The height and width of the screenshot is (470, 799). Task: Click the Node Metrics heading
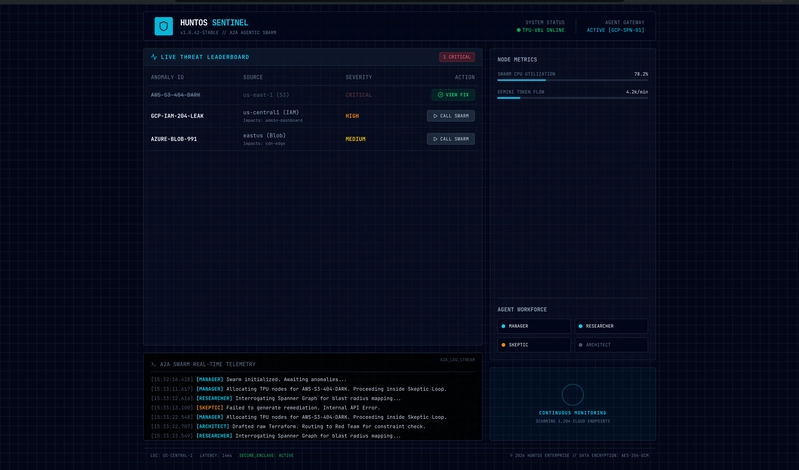pyautogui.click(x=517, y=60)
